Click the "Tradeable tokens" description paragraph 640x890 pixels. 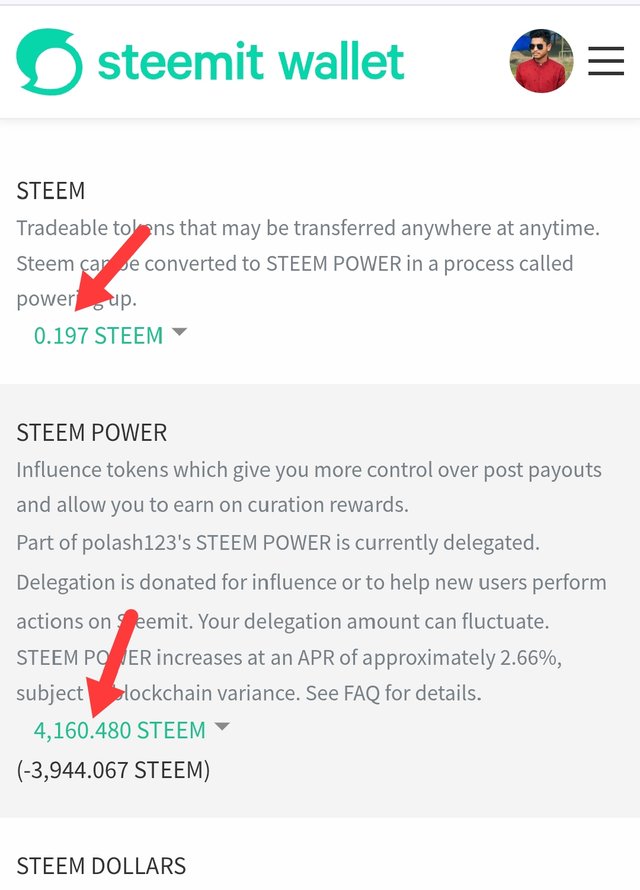coord(308,263)
